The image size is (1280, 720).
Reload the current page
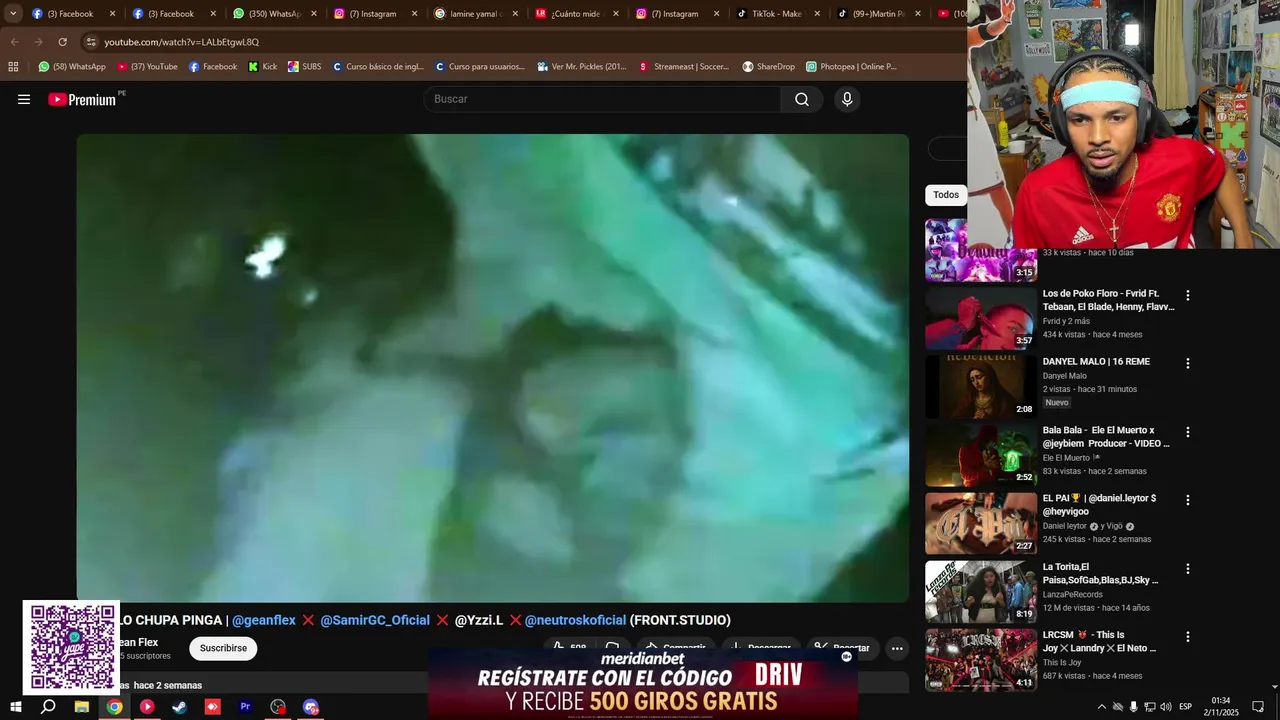click(62, 42)
